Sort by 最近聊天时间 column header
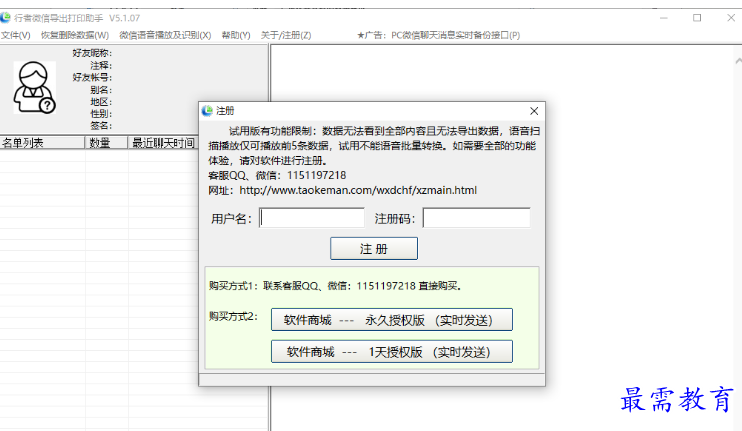 [163, 142]
